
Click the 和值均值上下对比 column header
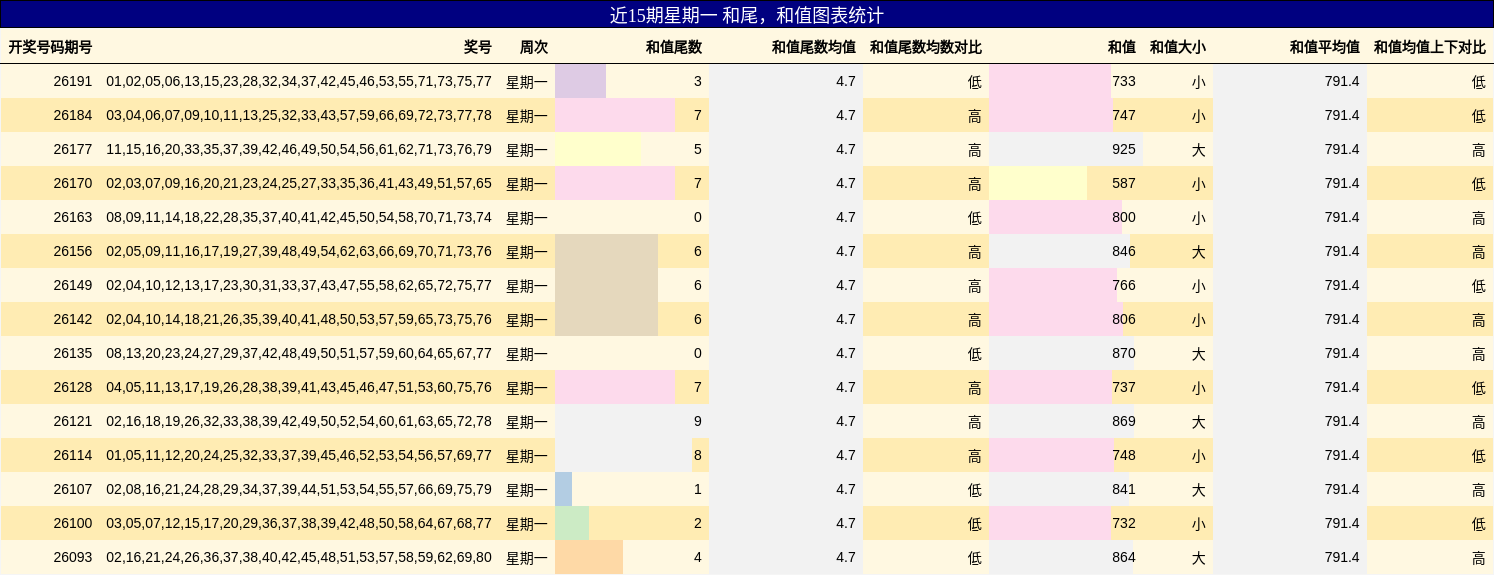click(1430, 47)
